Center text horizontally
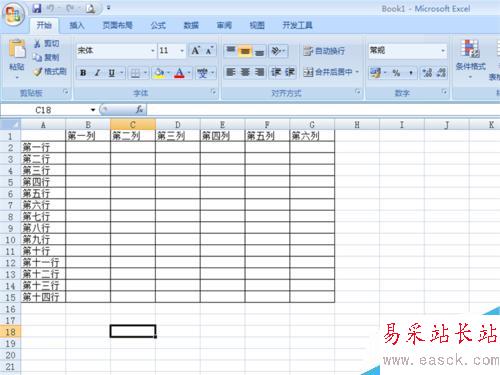 (x=245, y=72)
